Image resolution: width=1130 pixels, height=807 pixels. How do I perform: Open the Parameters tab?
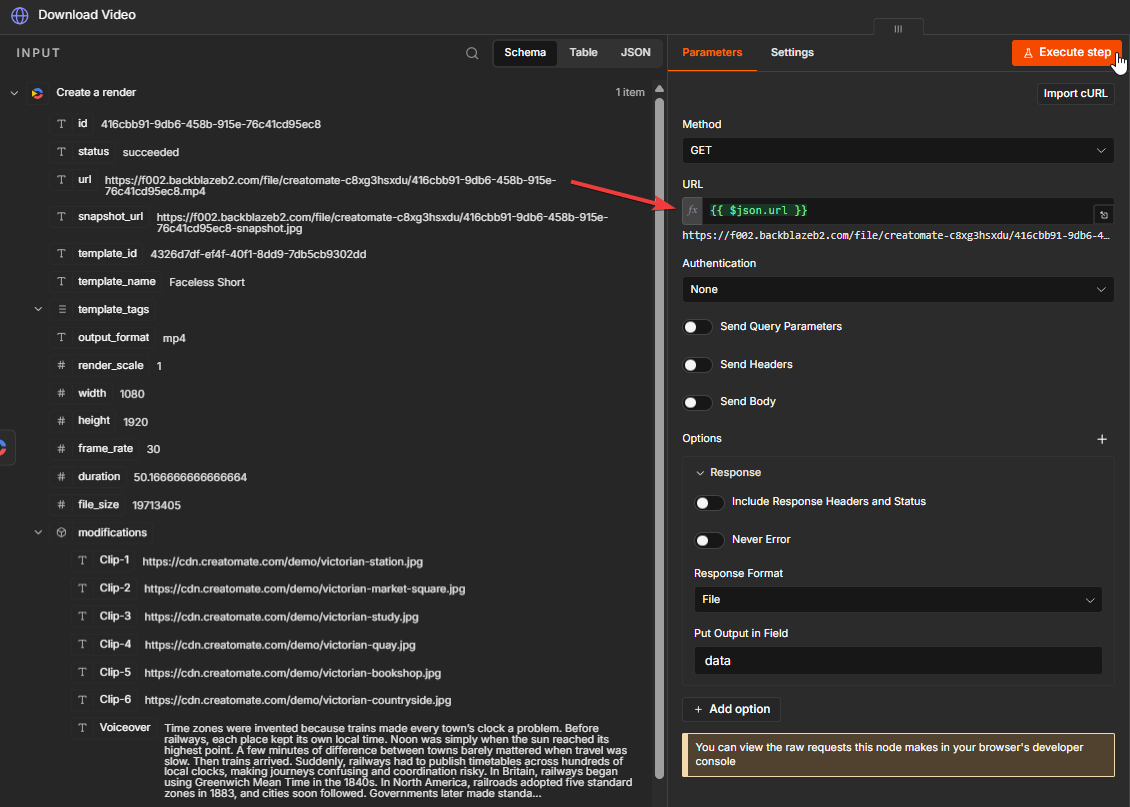[x=712, y=53]
